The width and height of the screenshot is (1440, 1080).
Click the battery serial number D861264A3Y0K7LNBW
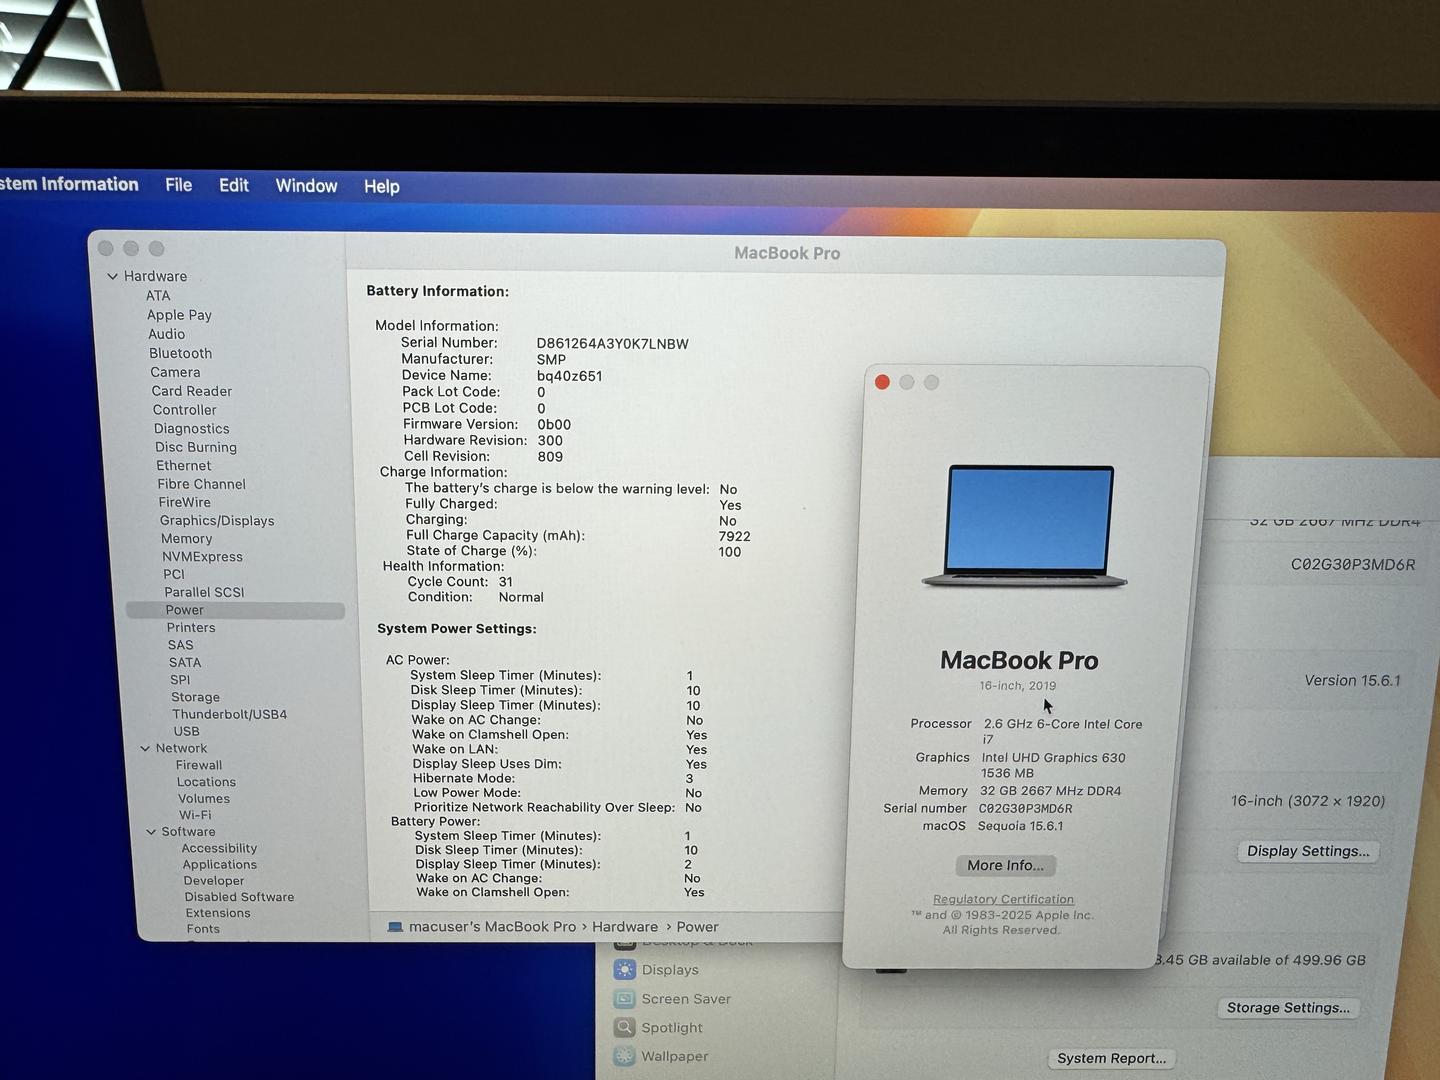click(x=612, y=343)
